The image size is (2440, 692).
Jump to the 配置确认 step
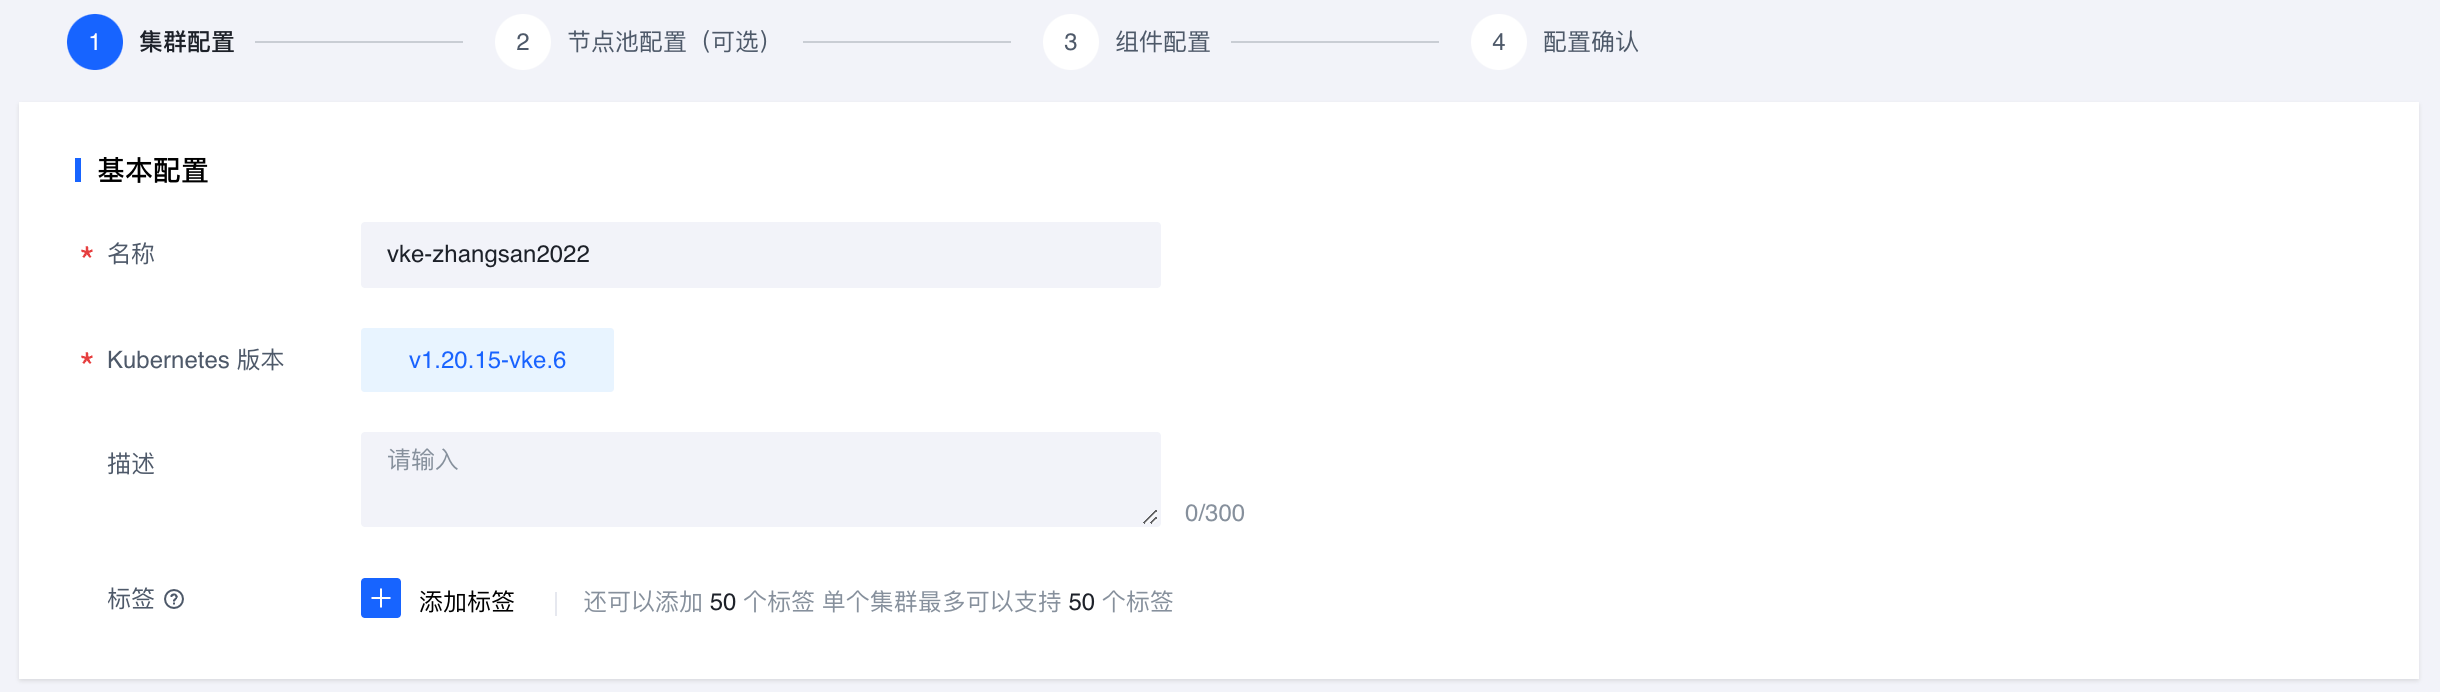1590,42
